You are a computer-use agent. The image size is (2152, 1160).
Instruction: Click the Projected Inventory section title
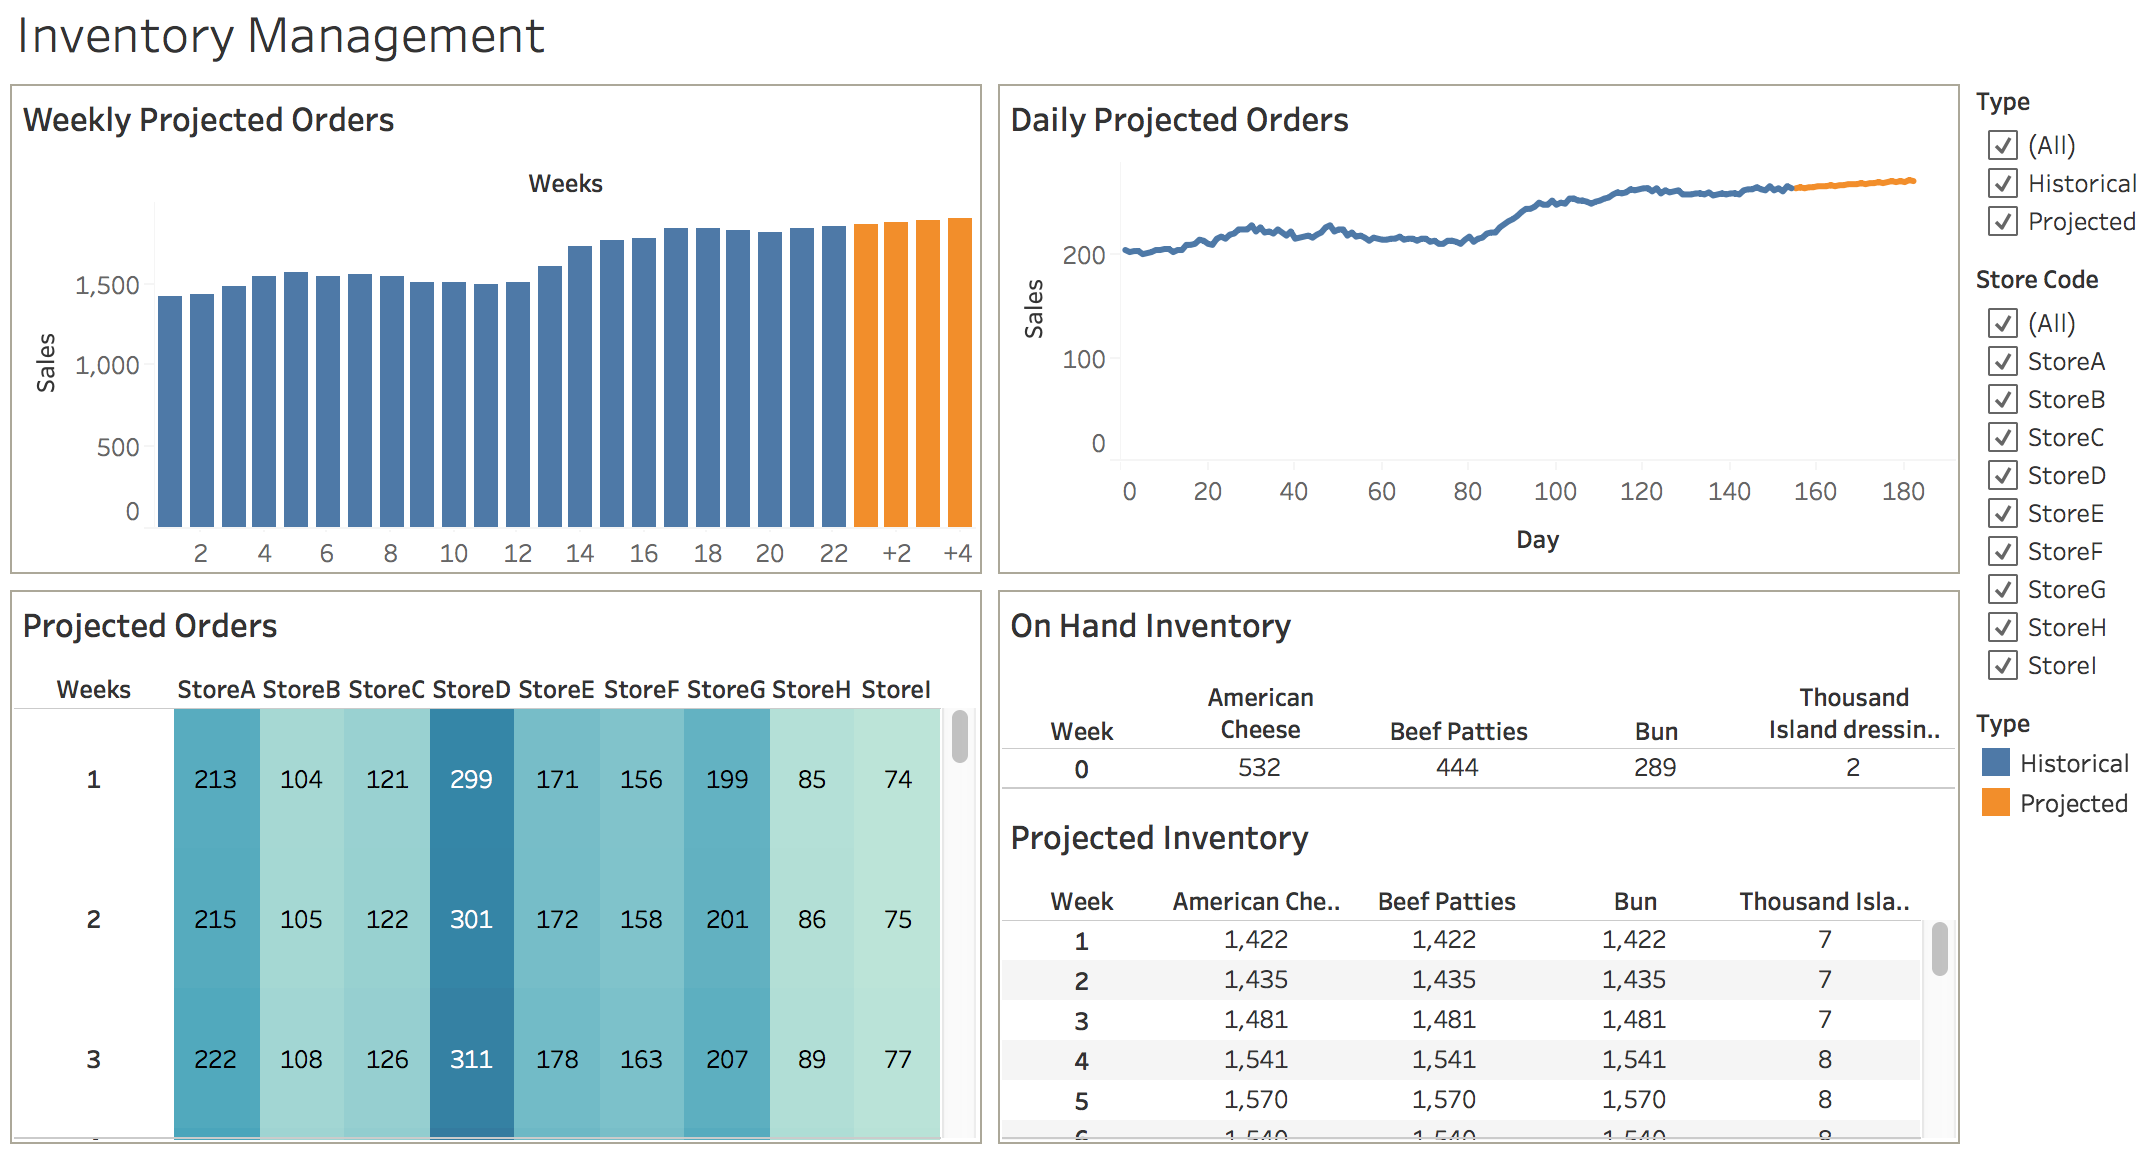point(1159,838)
